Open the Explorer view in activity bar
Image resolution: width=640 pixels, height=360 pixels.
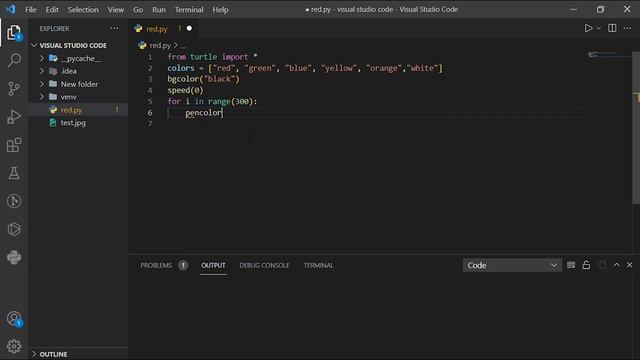click(x=14, y=33)
